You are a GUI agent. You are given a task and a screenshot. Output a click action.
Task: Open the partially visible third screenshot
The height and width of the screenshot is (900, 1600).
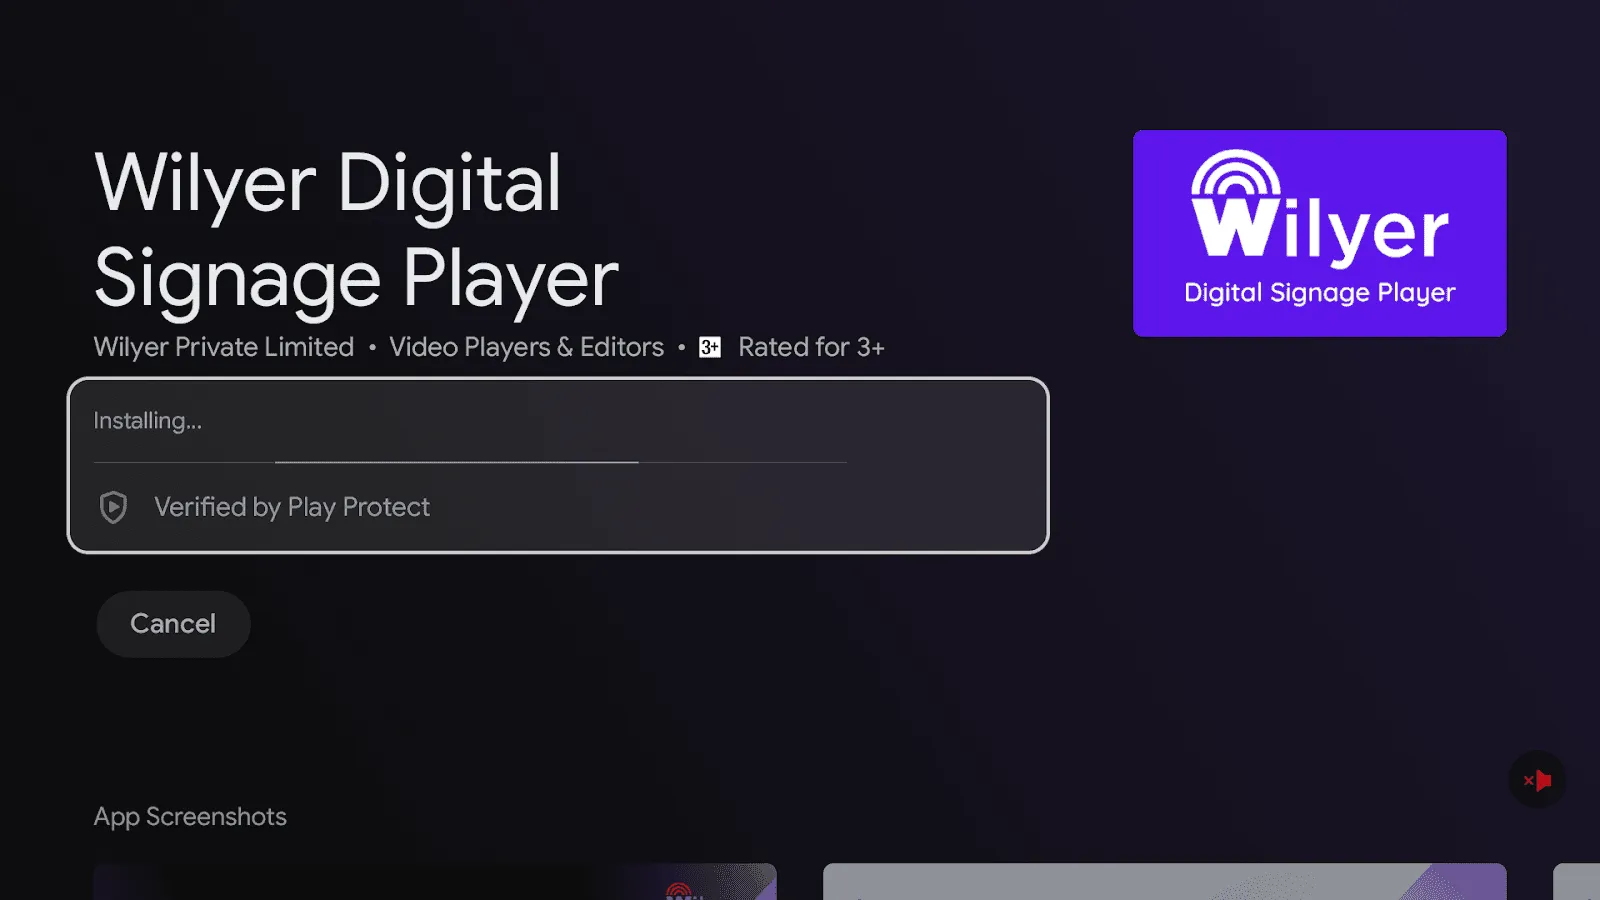1577,881
